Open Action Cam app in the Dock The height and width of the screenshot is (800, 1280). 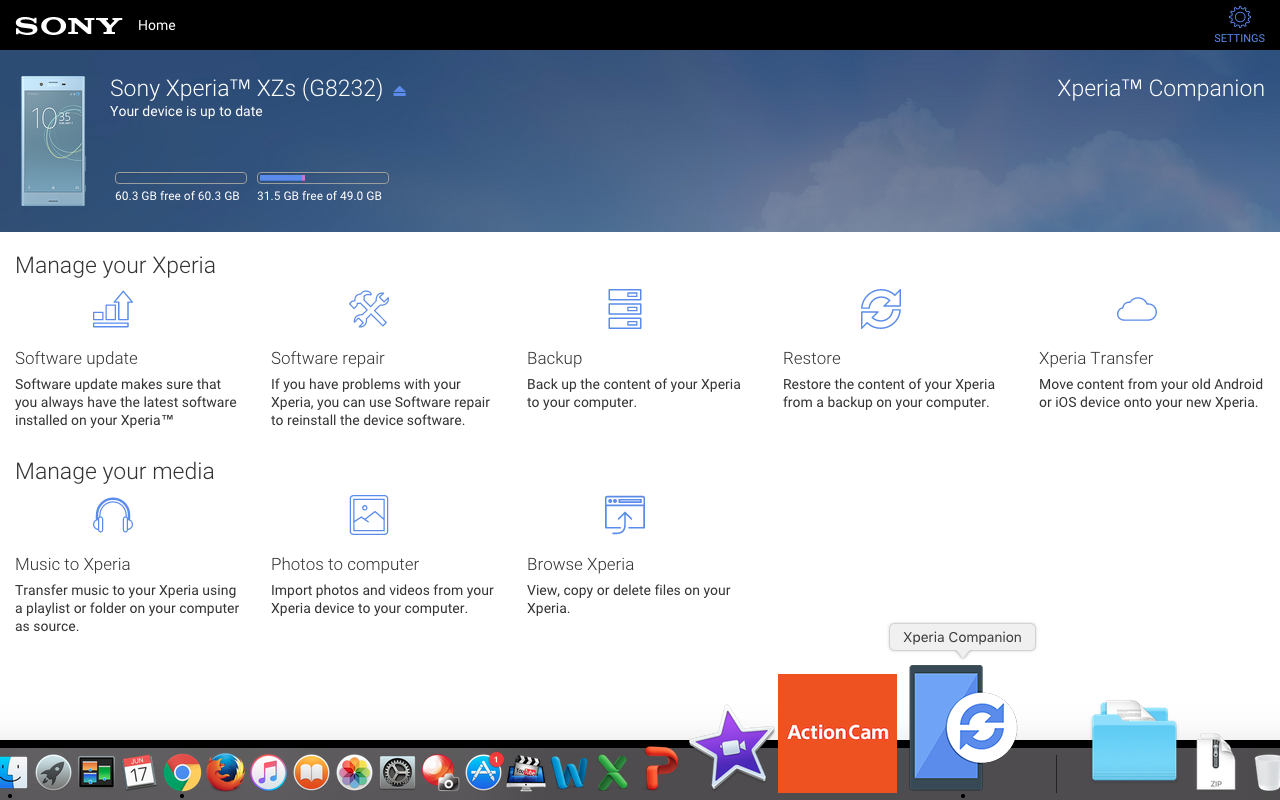click(x=837, y=732)
